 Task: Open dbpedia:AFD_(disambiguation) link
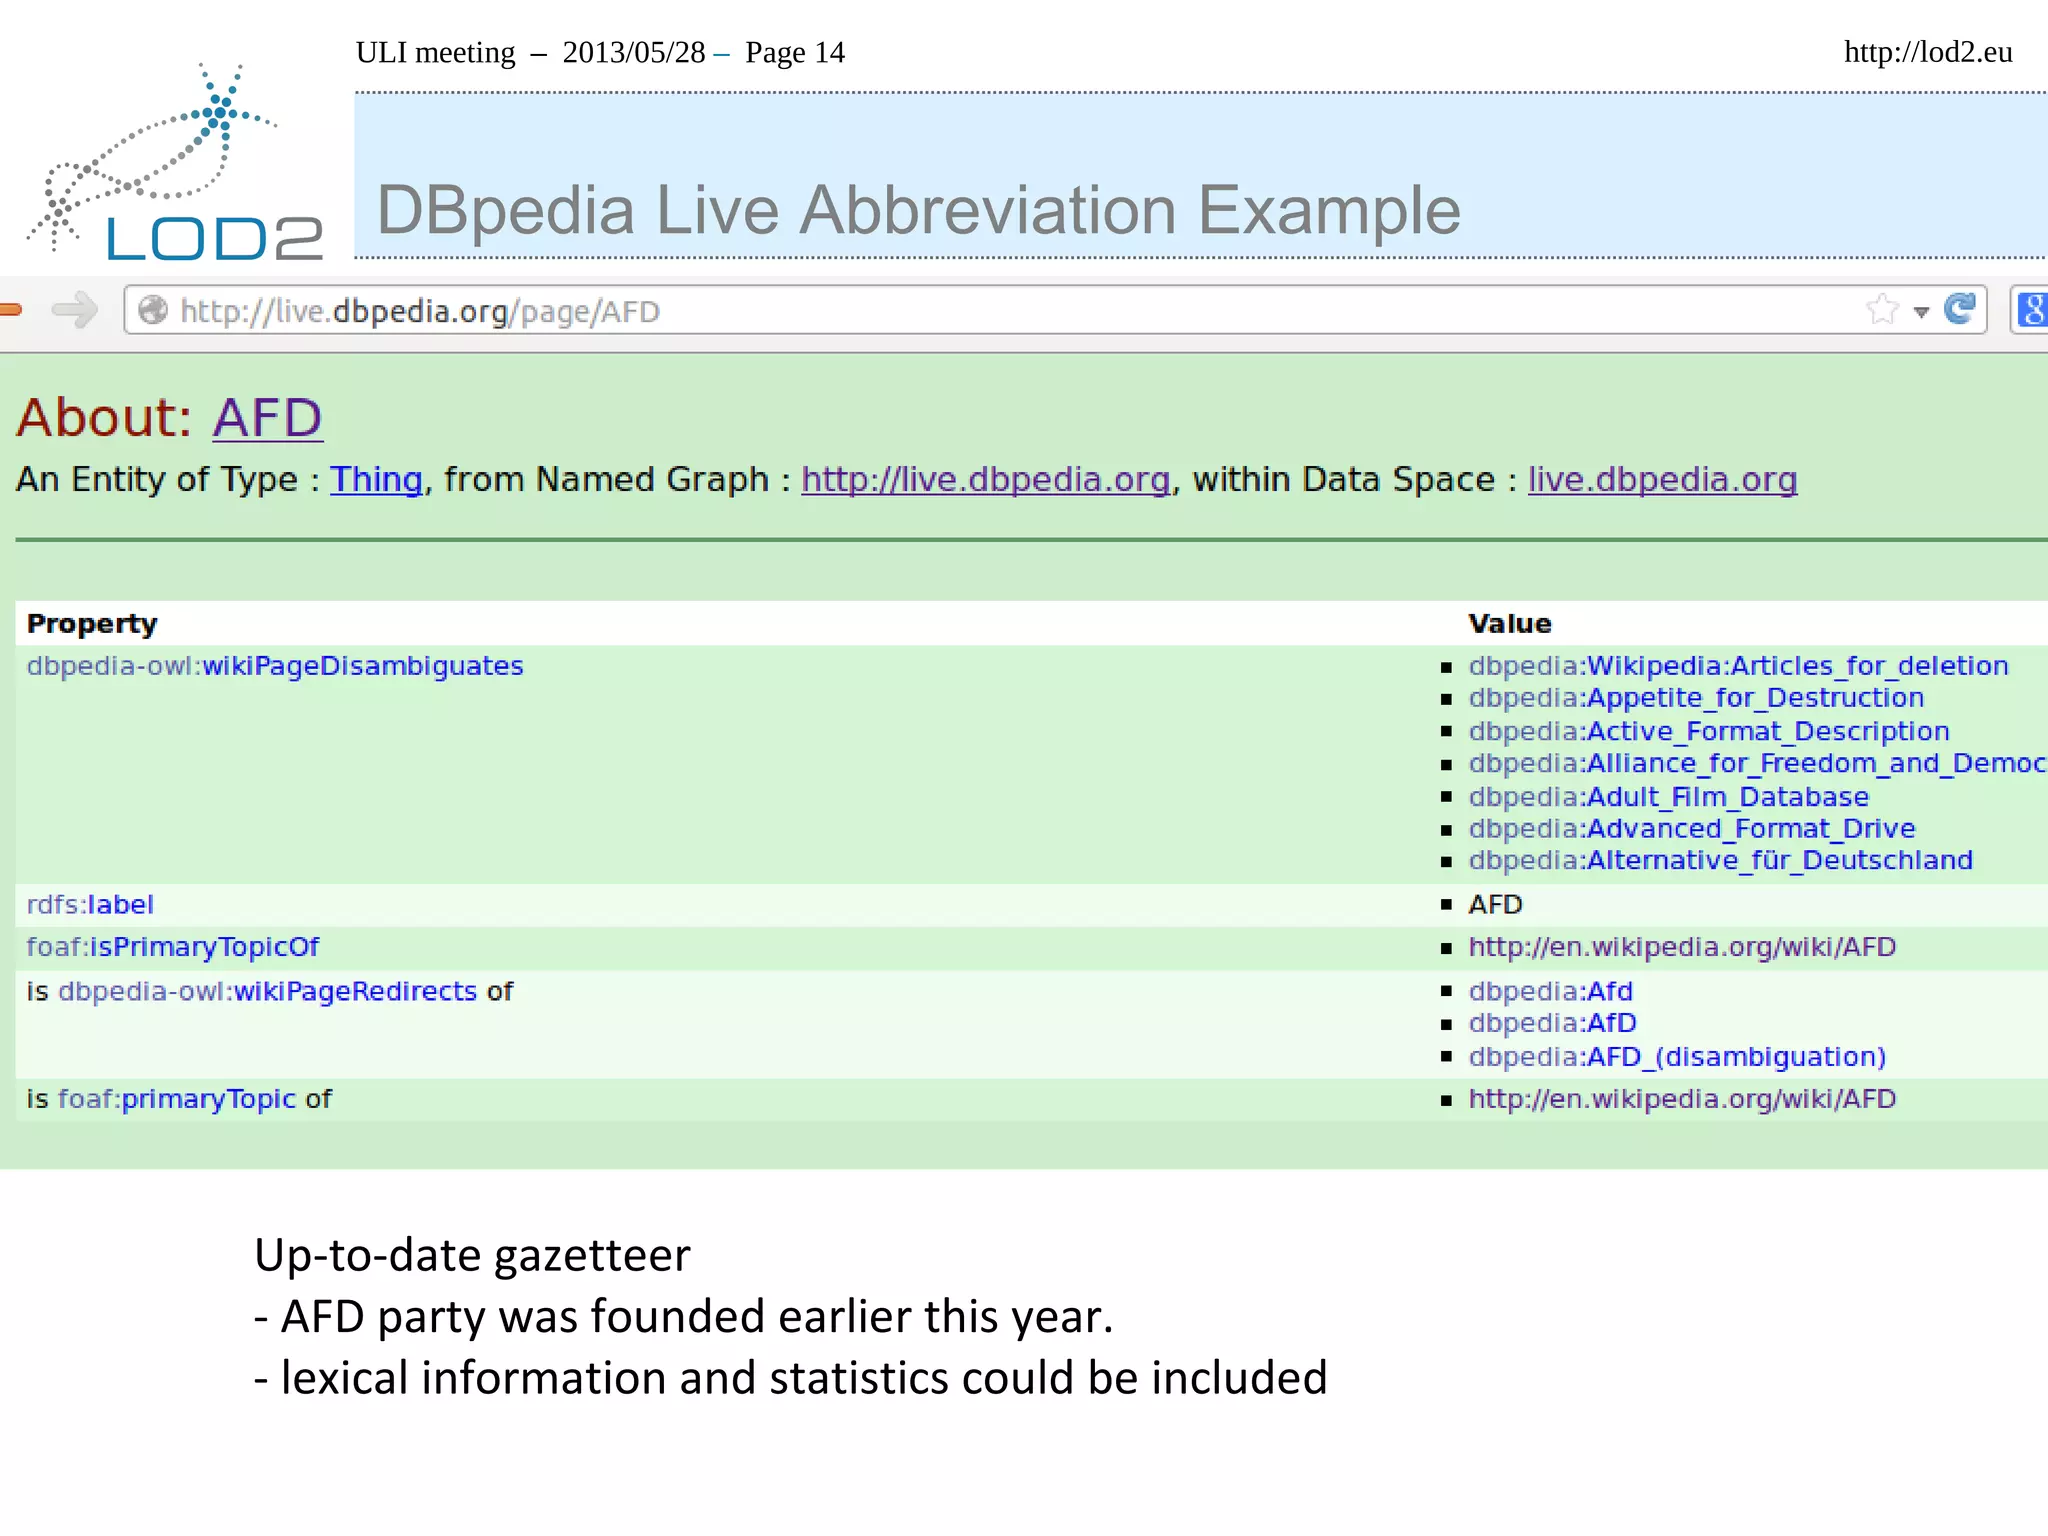point(1677,1057)
